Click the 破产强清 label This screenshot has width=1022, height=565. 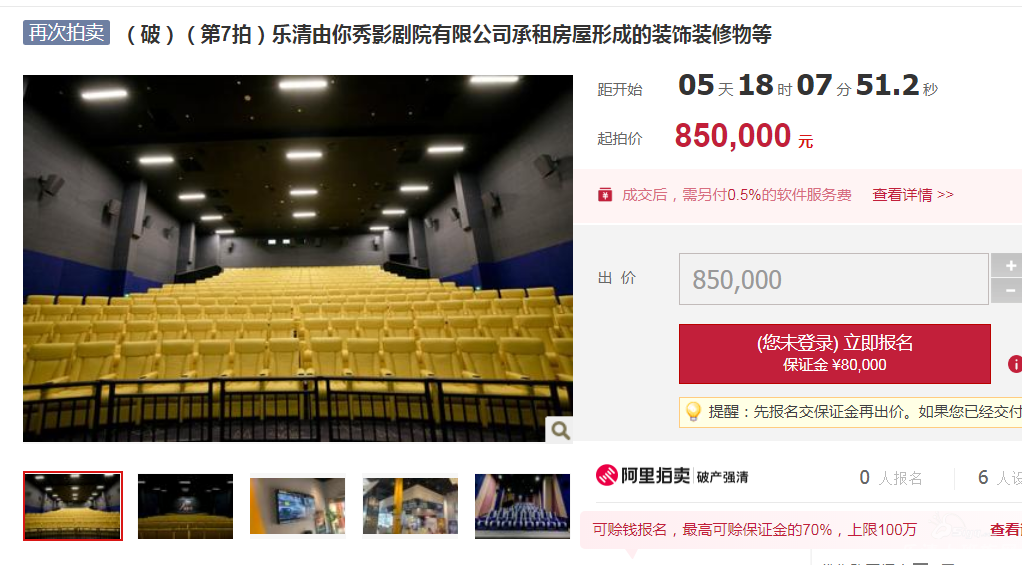coord(722,477)
